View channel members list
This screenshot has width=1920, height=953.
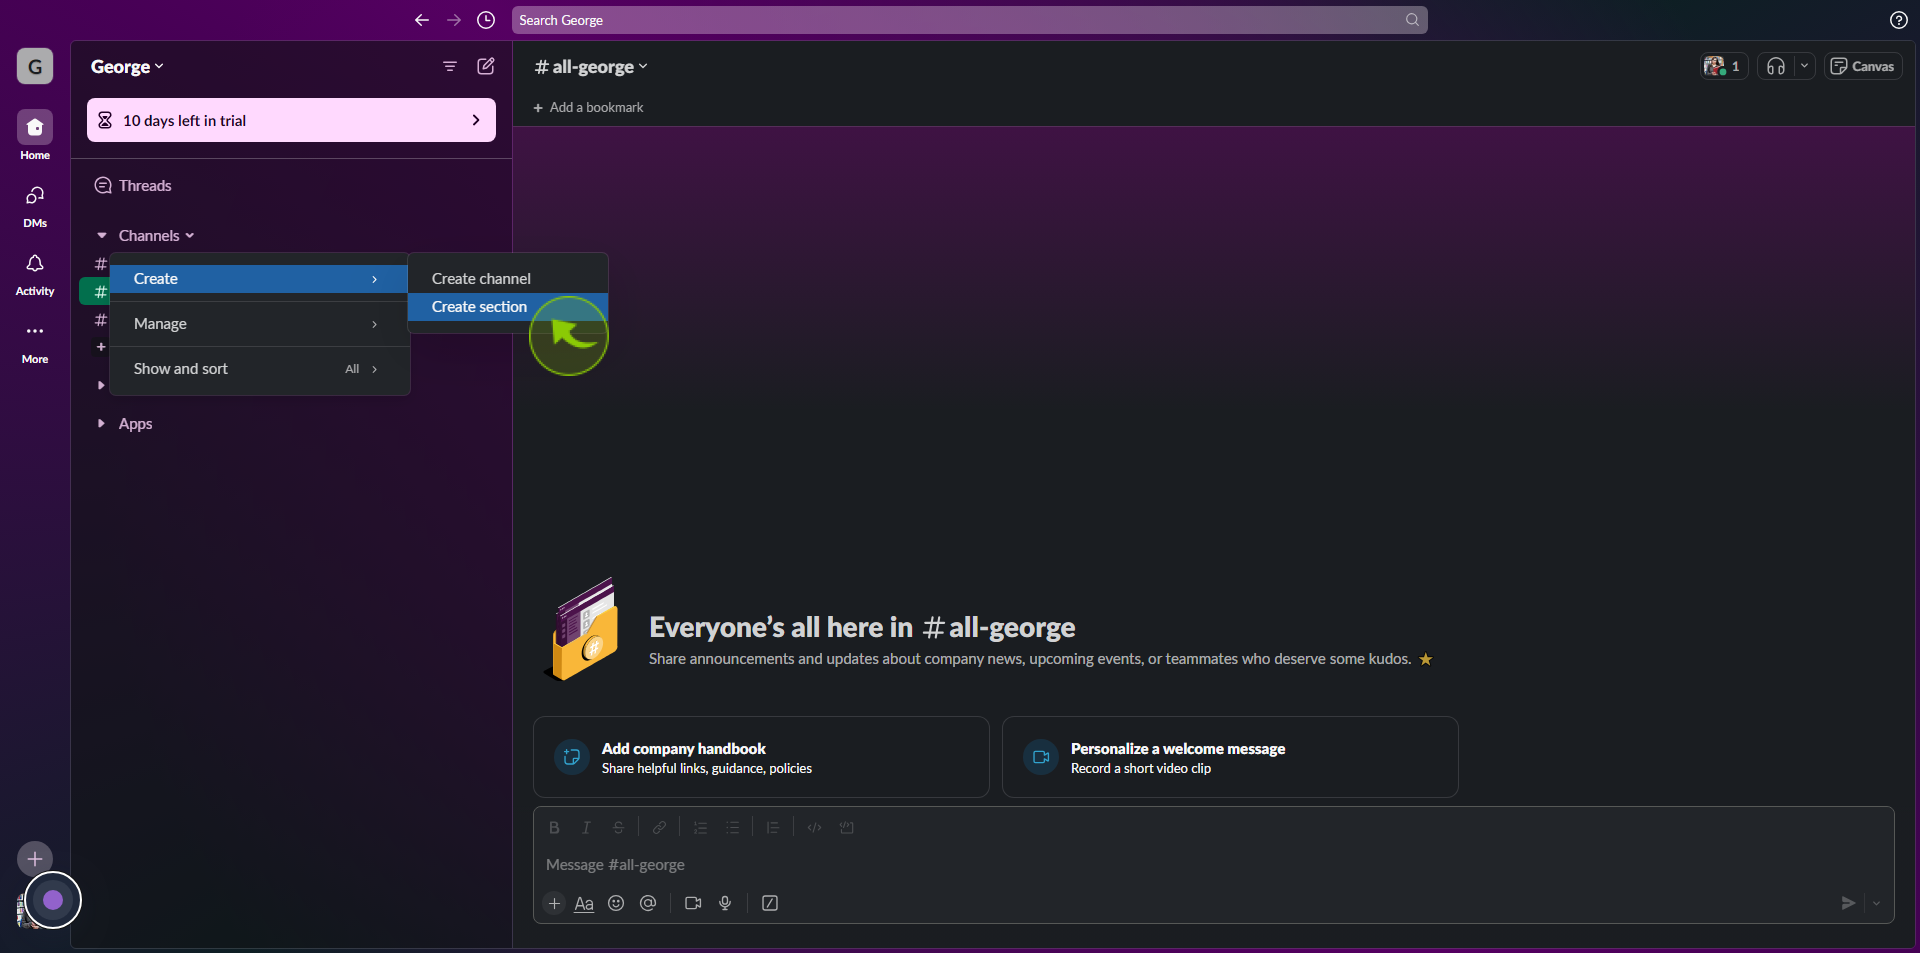tap(1724, 66)
